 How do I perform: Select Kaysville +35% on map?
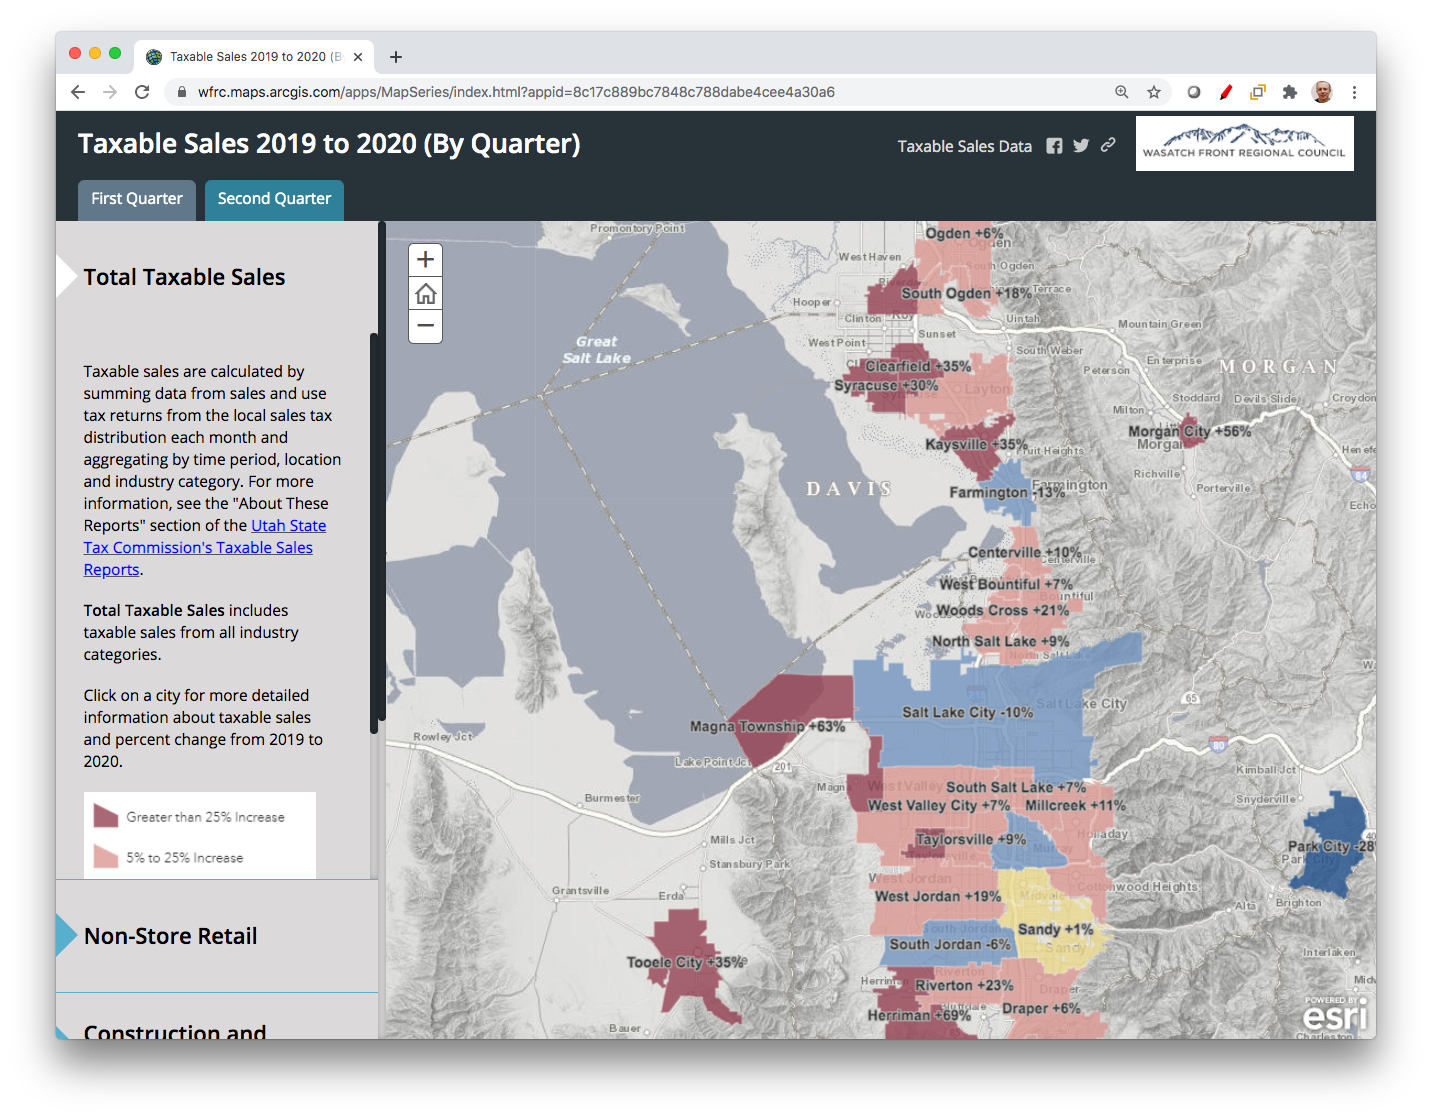[976, 444]
